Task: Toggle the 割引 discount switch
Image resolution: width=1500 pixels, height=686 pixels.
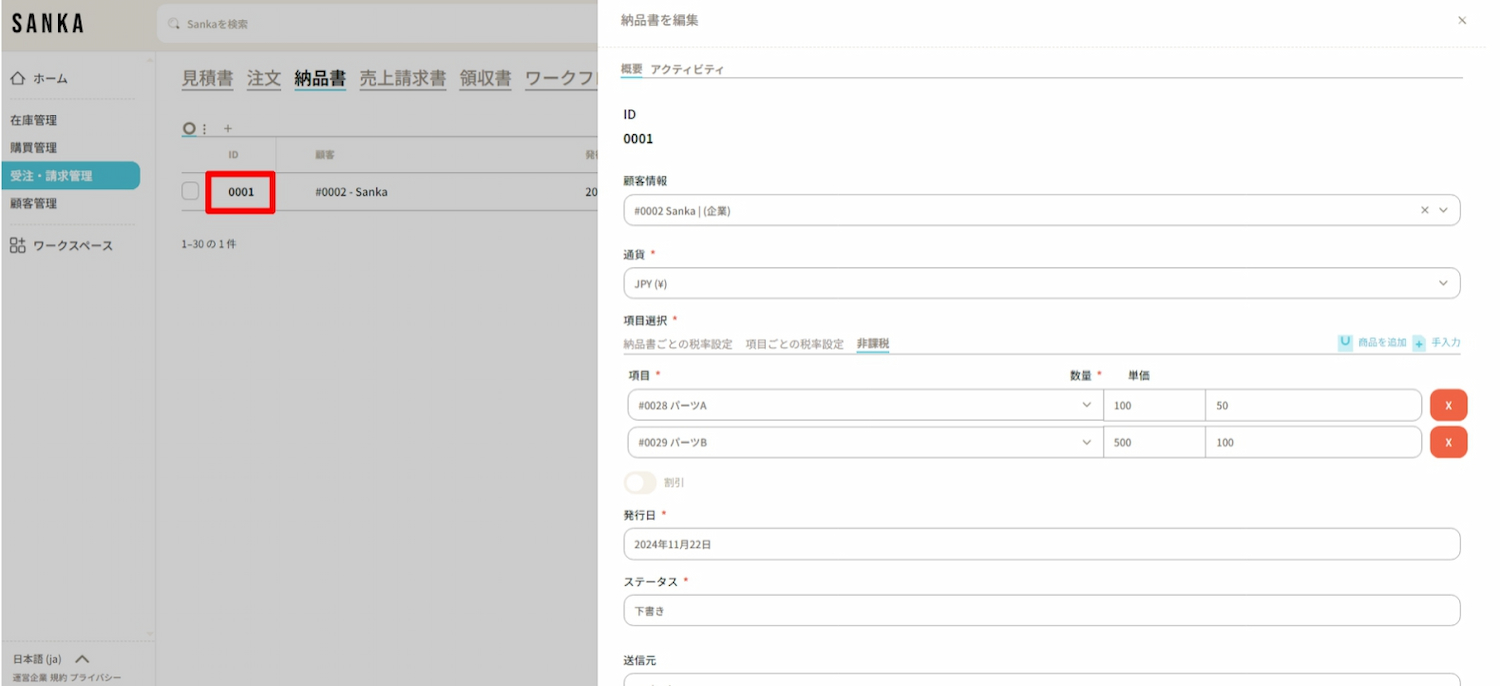Action: pos(640,483)
